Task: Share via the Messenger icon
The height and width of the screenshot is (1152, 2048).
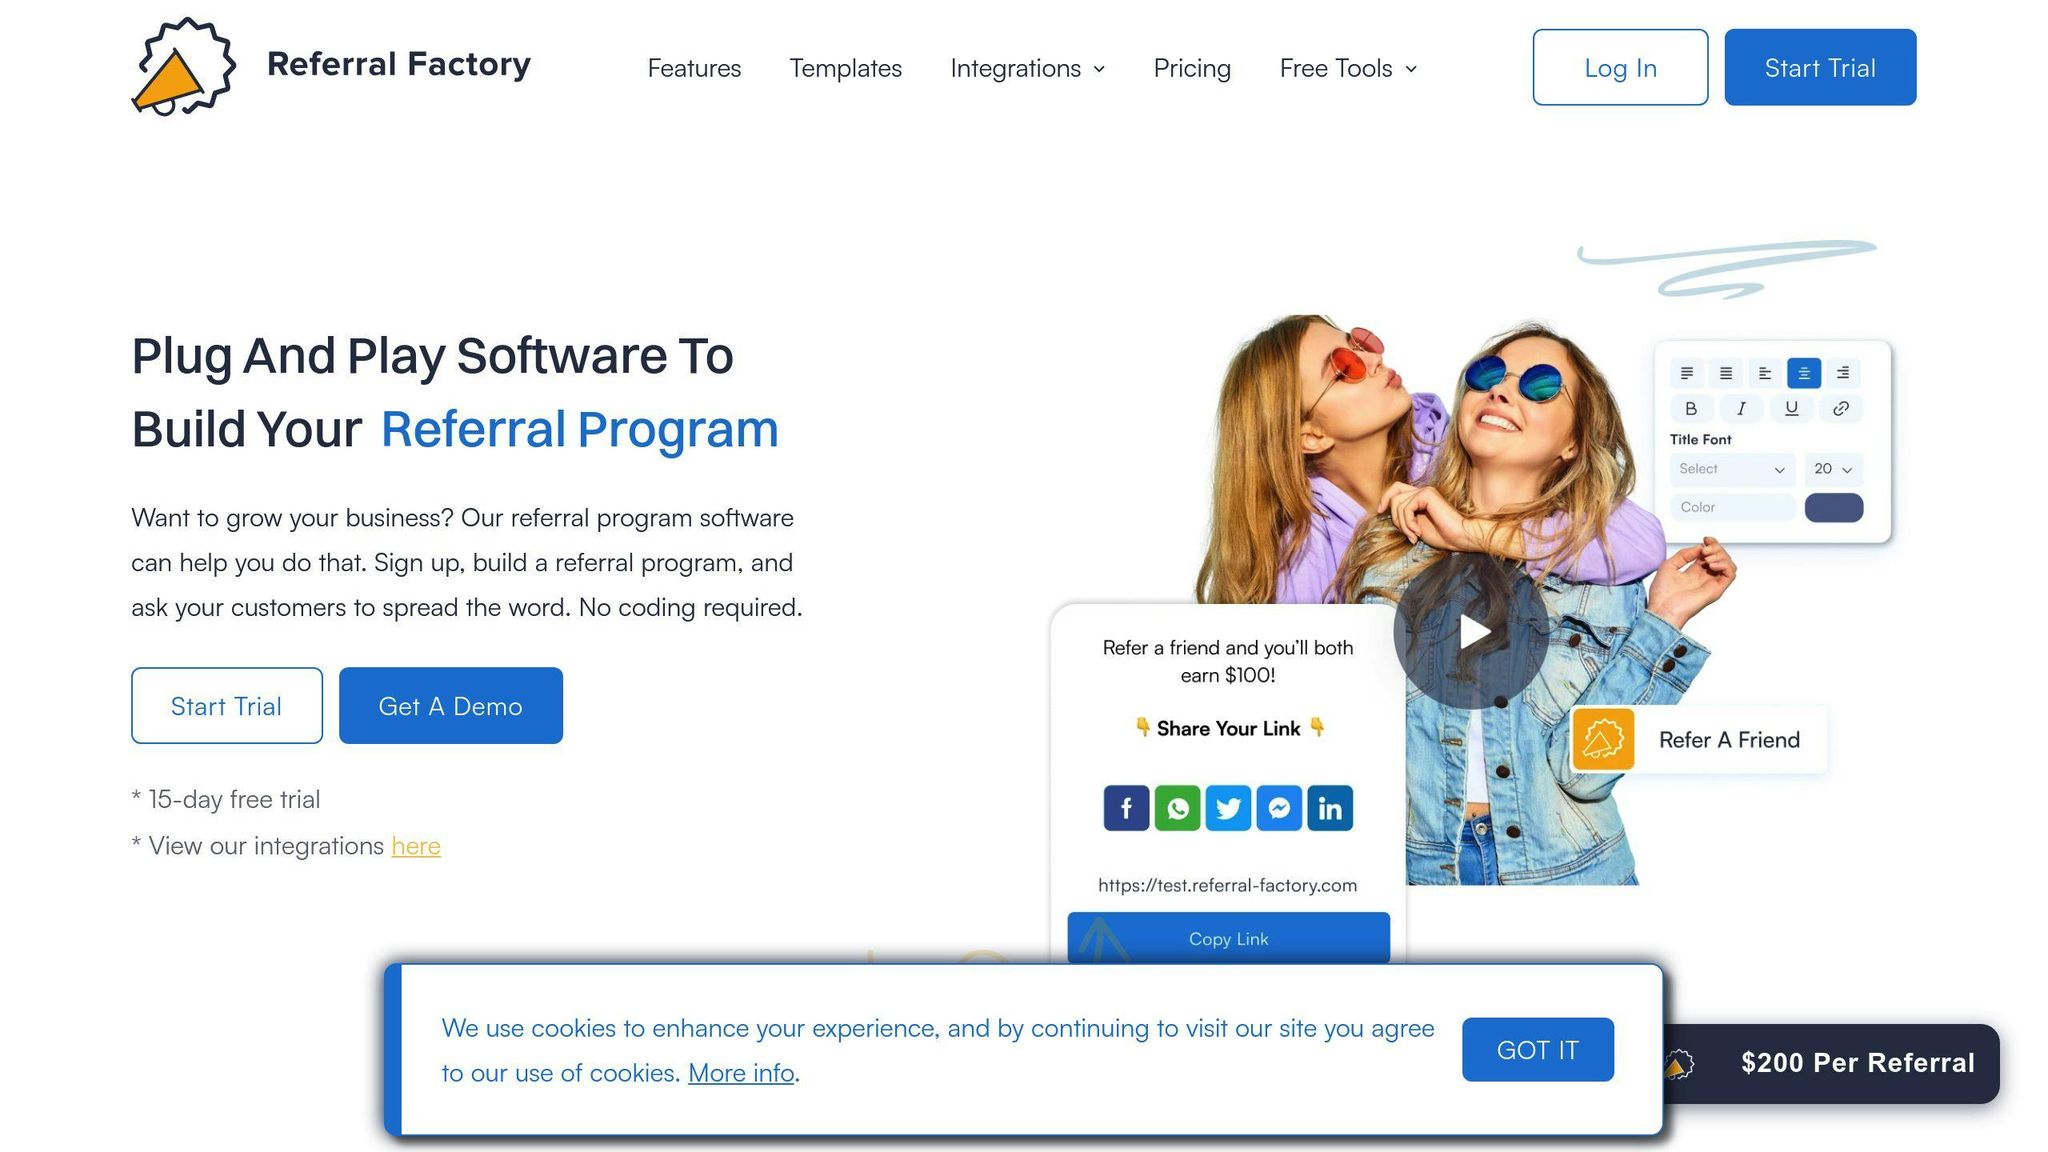Action: click(1279, 808)
